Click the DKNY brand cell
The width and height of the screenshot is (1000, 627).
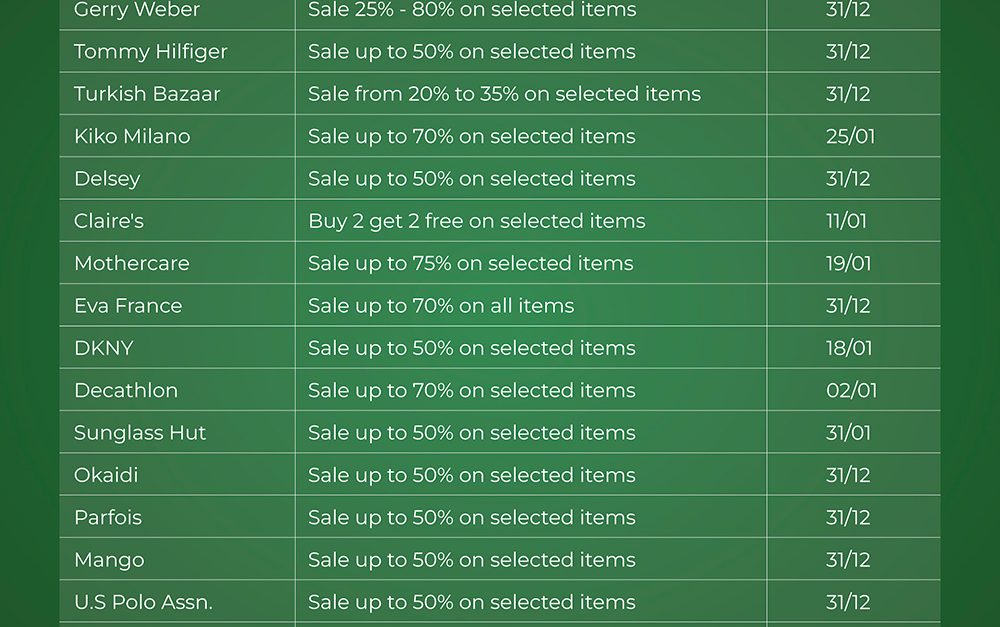[104, 348]
